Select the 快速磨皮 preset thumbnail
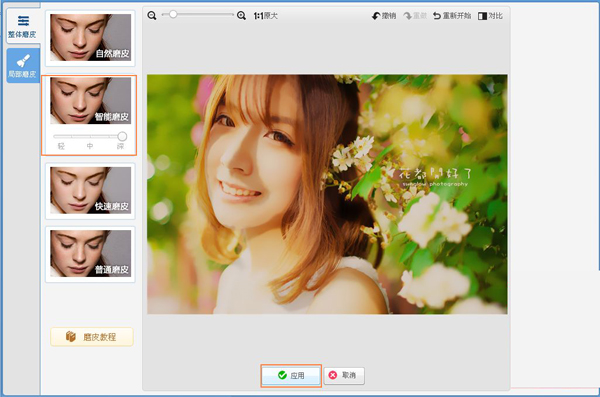Image resolution: width=600 pixels, height=397 pixels. point(90,190)
